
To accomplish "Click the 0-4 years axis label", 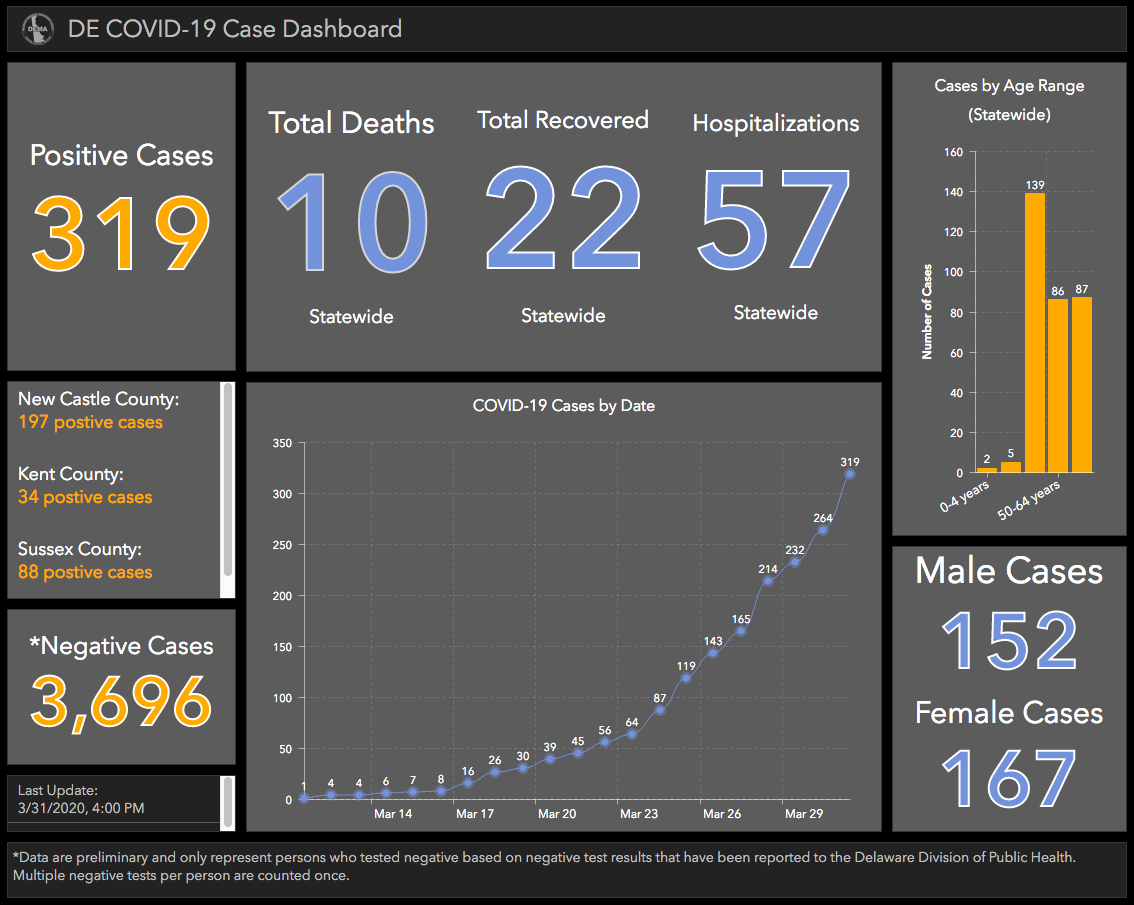I will [964, 496].
